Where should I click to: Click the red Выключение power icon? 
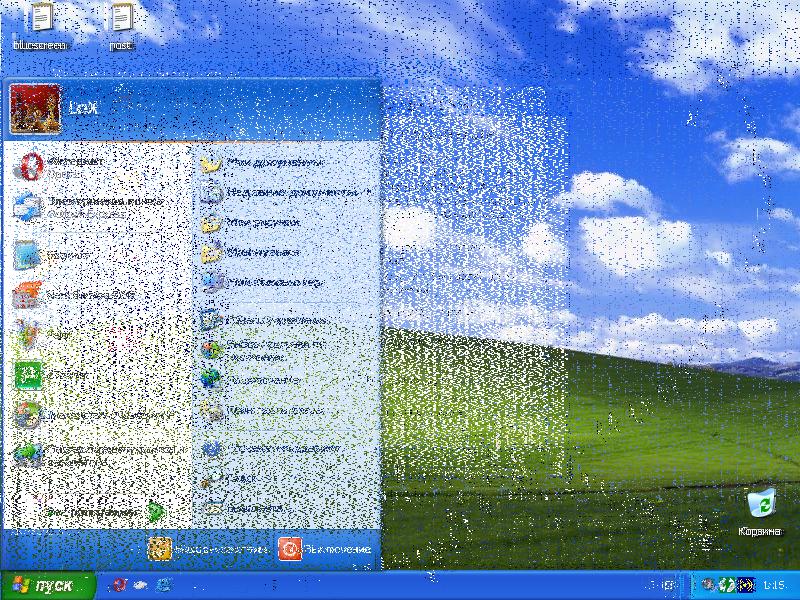click(289, 548)
